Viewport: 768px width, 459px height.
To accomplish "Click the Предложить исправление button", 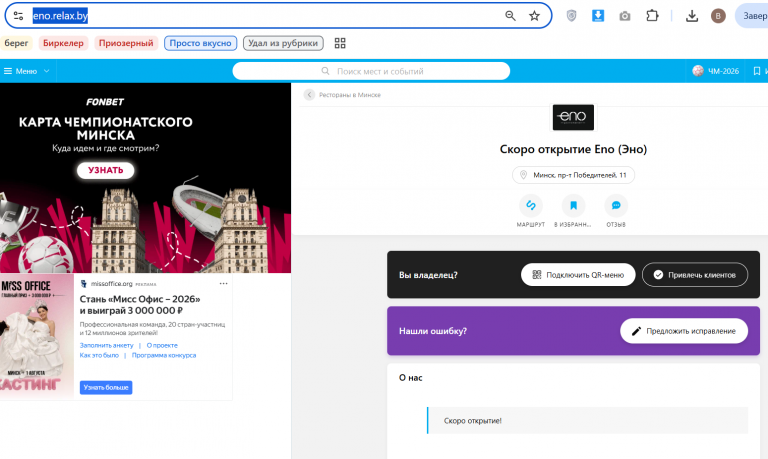I will pos(684,331).
